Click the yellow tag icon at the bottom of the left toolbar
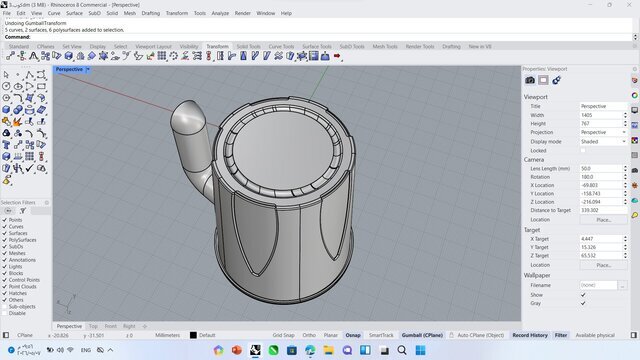Viewport: 640px width, 360px height. coord(6,180)
